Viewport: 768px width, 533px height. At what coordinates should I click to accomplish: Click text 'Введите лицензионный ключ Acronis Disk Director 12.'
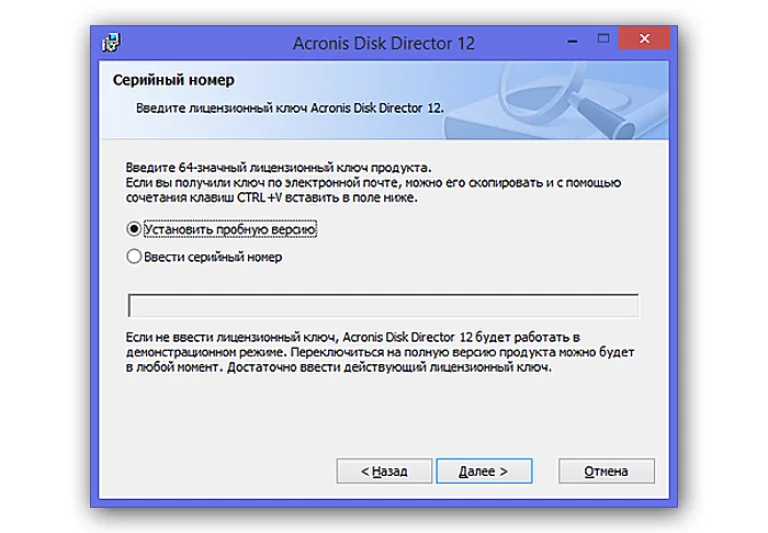tap(289, 108)
